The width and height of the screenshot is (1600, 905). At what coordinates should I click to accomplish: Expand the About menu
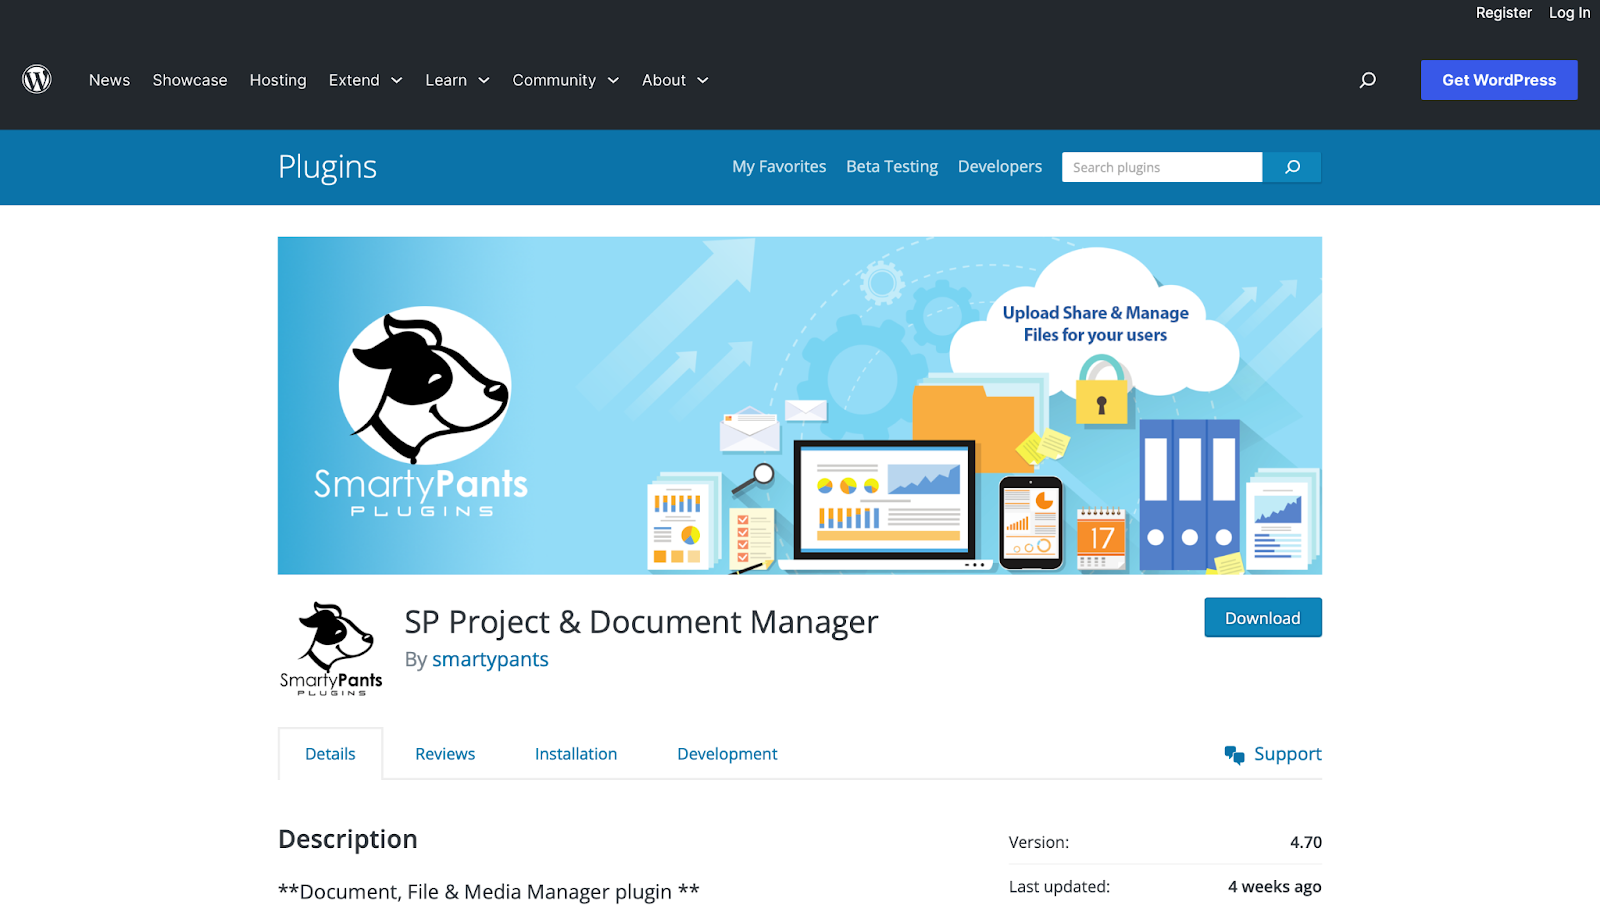[675, 80]
